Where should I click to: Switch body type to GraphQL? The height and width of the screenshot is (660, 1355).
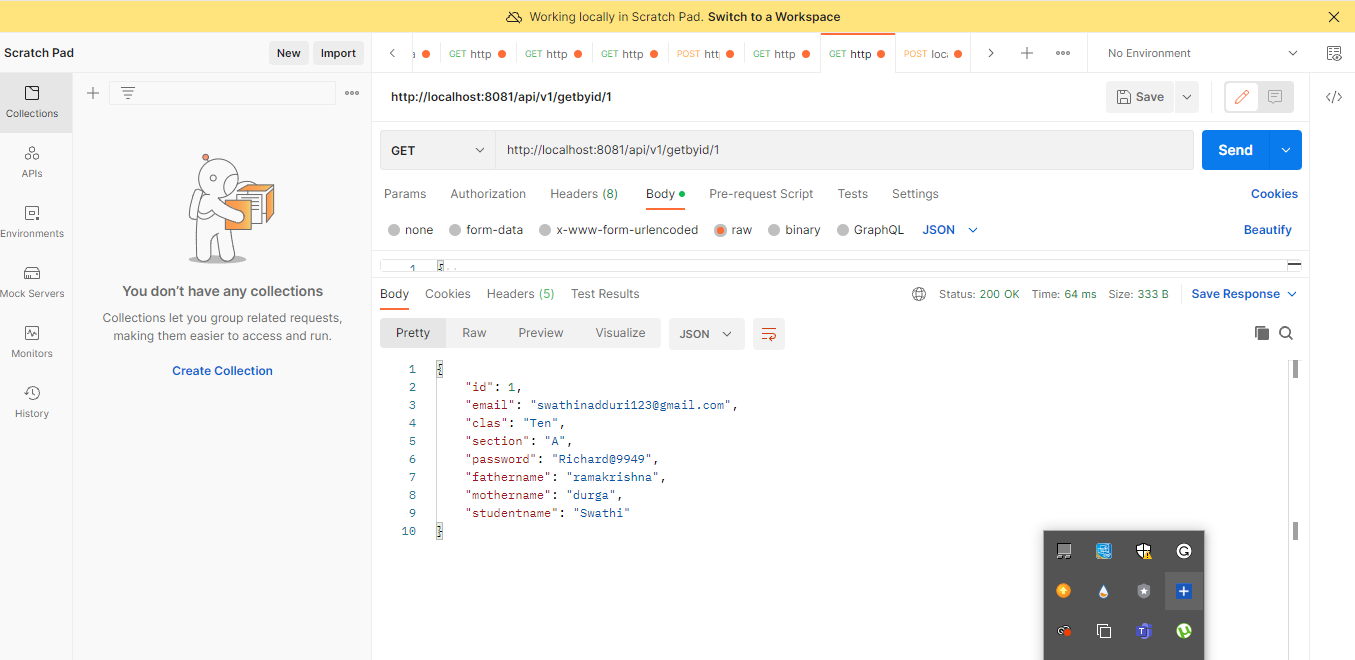click(x=870, y=229)
